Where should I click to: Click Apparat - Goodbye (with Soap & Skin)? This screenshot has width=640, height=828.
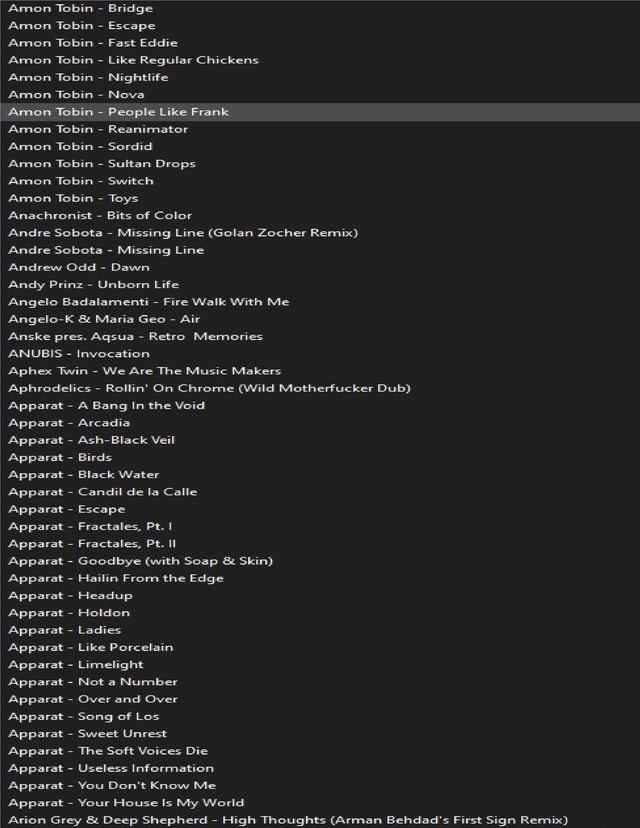[140, 561]
